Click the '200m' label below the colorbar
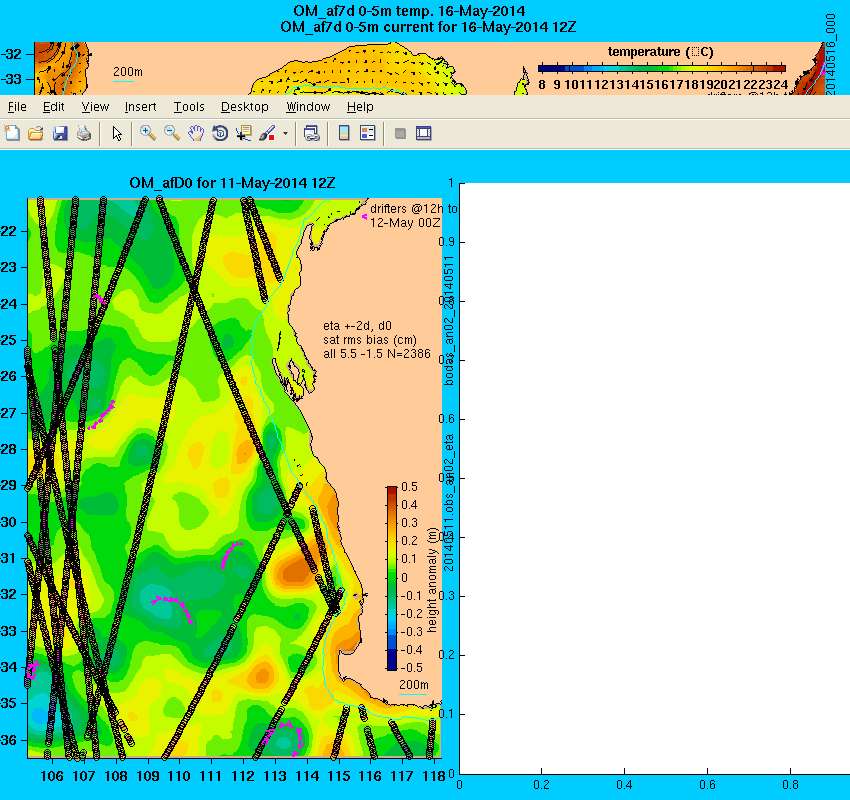850x800 pixels. [414, 685]
